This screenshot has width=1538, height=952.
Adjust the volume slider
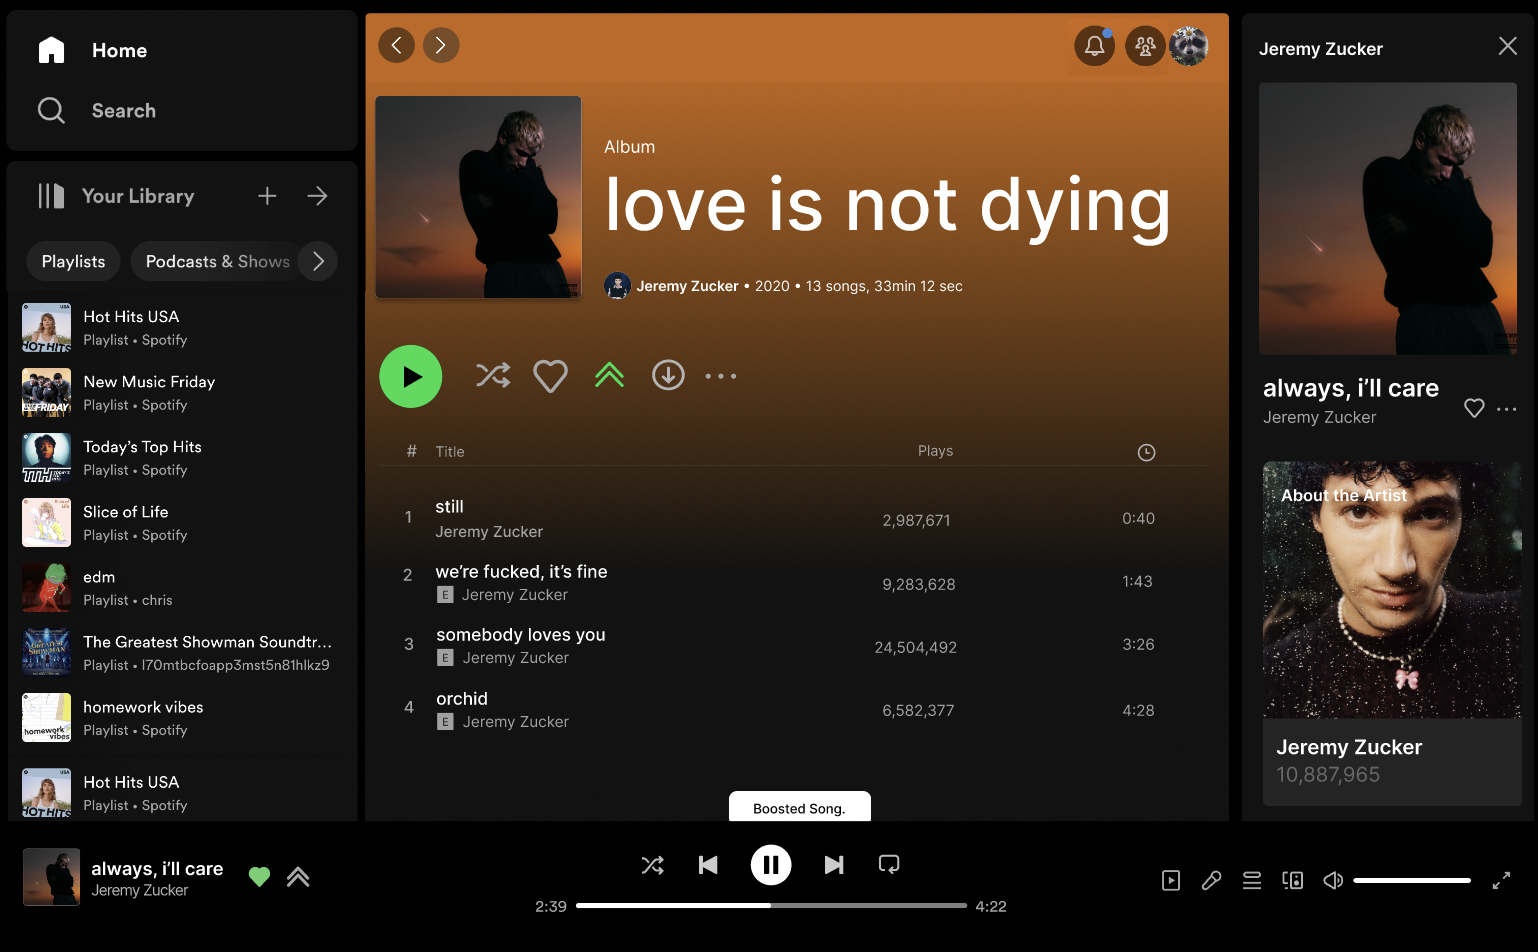pyautogui.click(x=1412, y=880)
